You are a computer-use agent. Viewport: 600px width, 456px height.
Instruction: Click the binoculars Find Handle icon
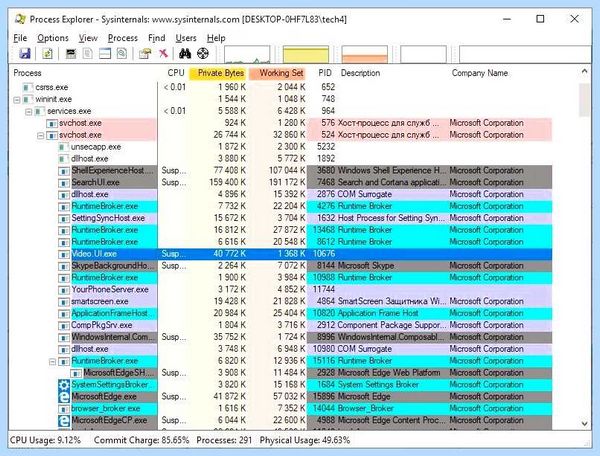[185, 54]
